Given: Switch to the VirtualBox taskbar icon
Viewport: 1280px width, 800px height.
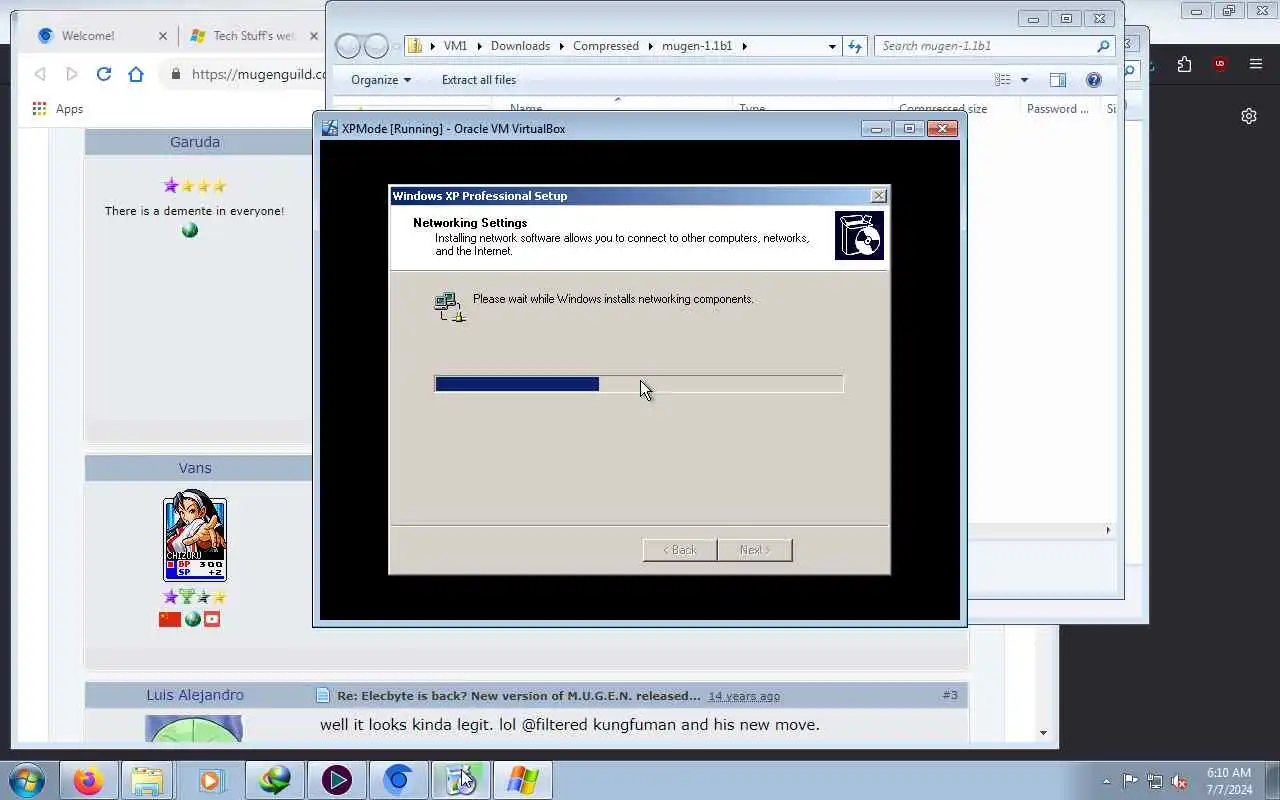Looking at the screenshot, I should click(x=461, y=780).
